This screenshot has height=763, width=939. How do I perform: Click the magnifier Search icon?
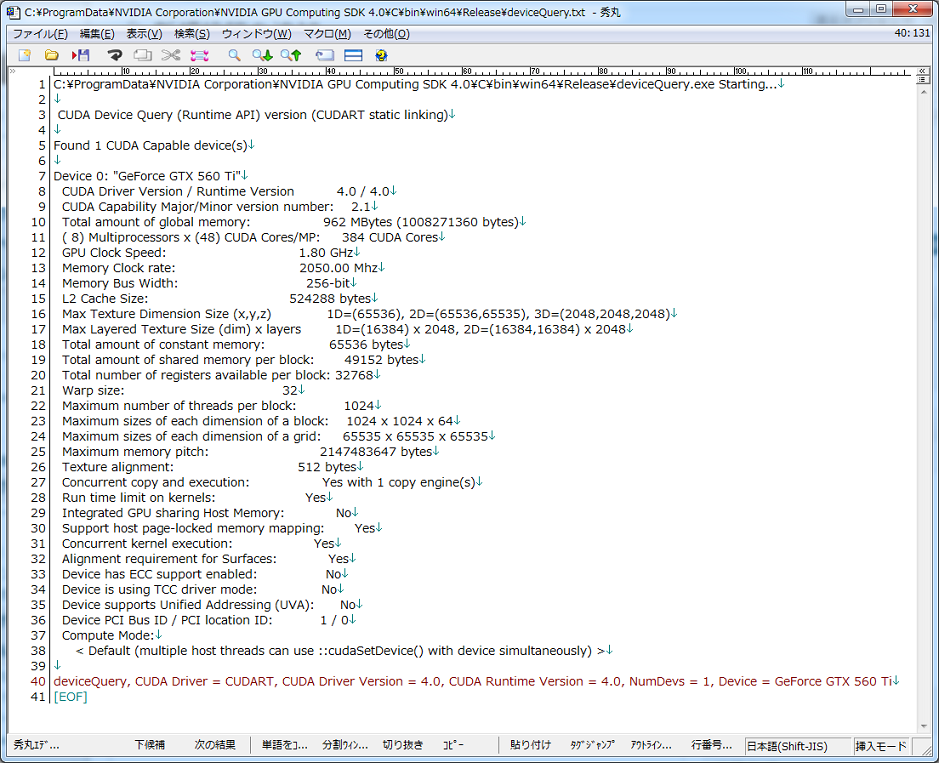click(234, 55)
